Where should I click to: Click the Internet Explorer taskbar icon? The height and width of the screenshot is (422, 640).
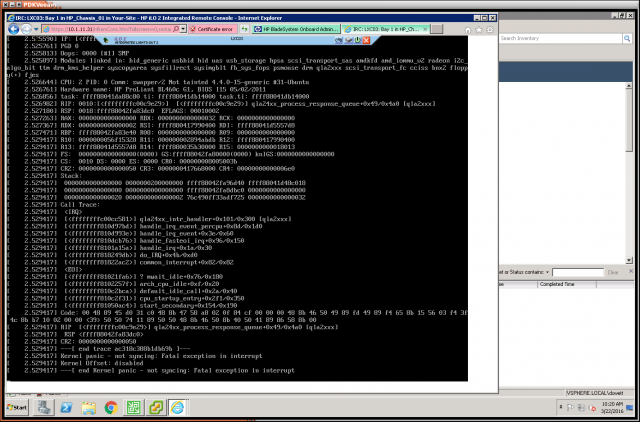(x=176, y=408)
